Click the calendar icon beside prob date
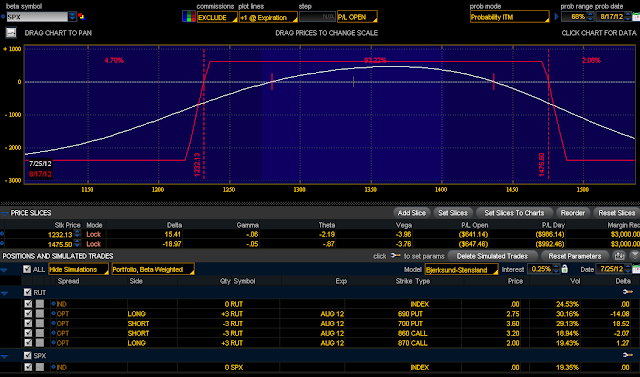Screen dimensions: 640x377 pos(636,17)
